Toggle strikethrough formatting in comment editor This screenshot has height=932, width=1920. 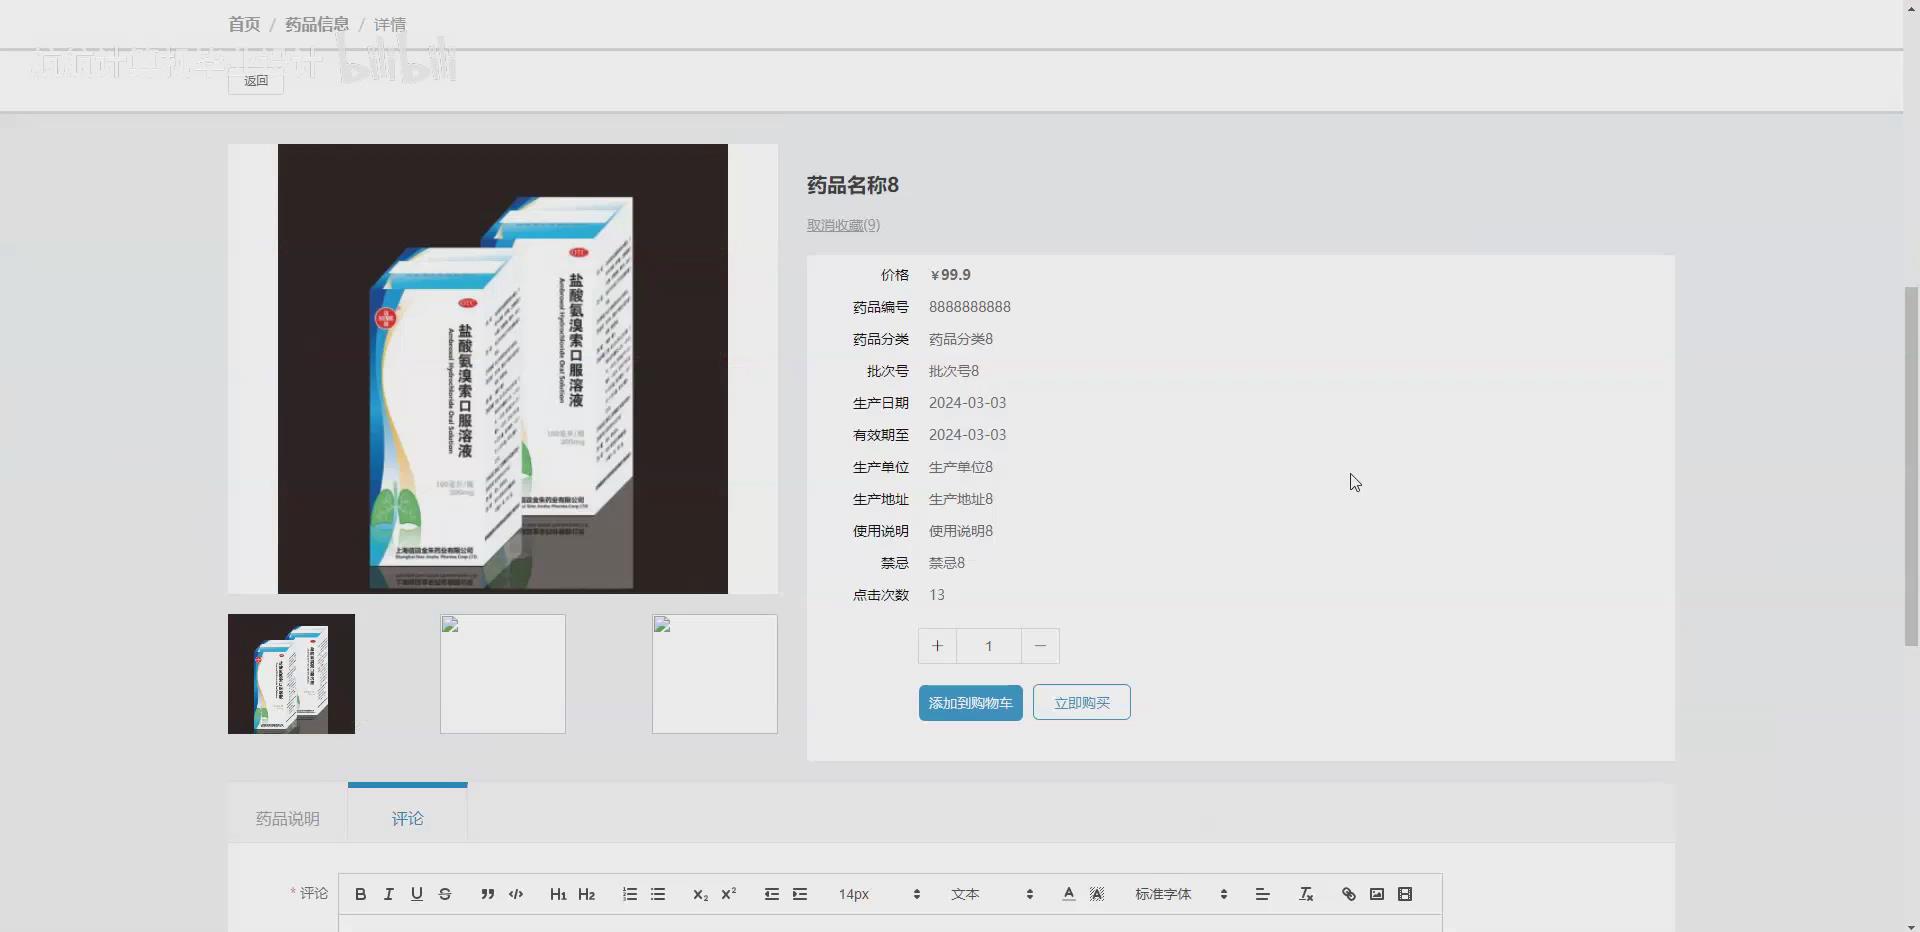click(x=445, y=894)
